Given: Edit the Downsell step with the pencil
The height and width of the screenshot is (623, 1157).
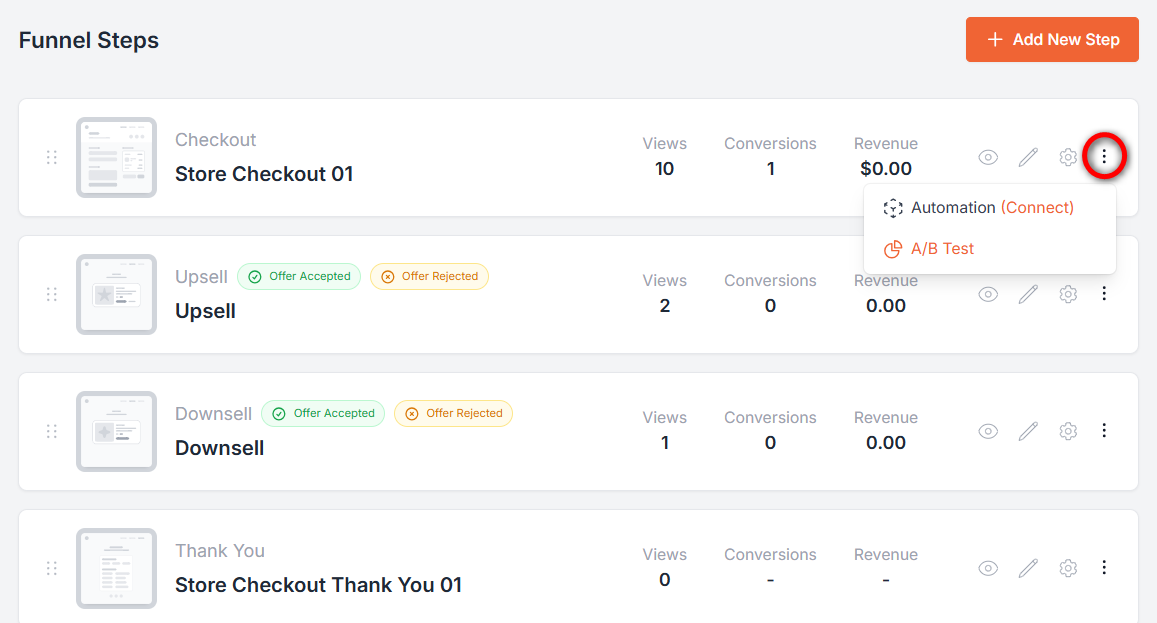Looking at the screenshot, I should click(x=1028, y=431).
